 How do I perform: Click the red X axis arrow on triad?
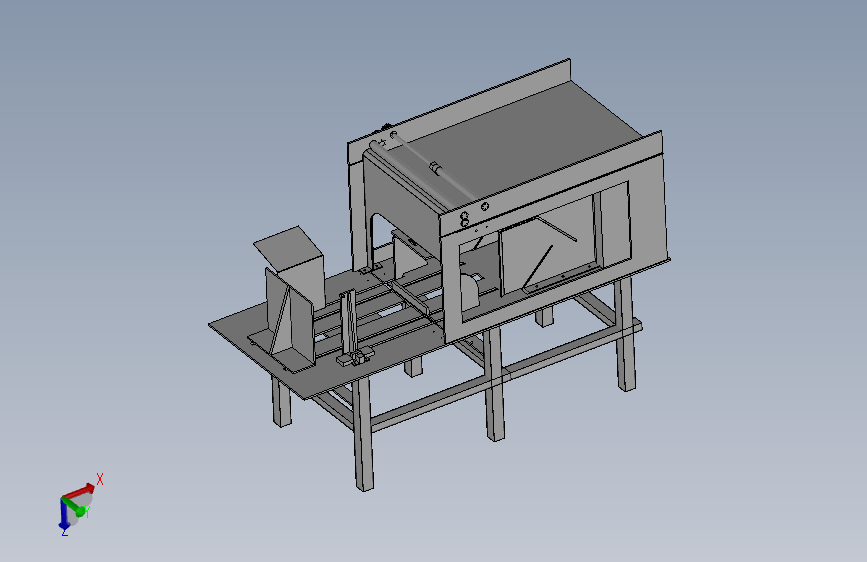tap(80, 491)
